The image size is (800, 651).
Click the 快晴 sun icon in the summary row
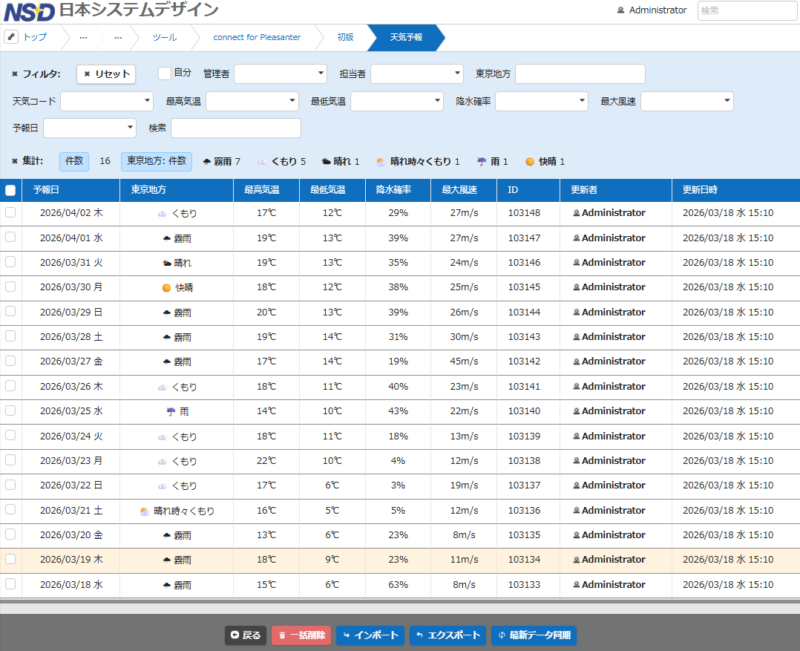[530, 161]
